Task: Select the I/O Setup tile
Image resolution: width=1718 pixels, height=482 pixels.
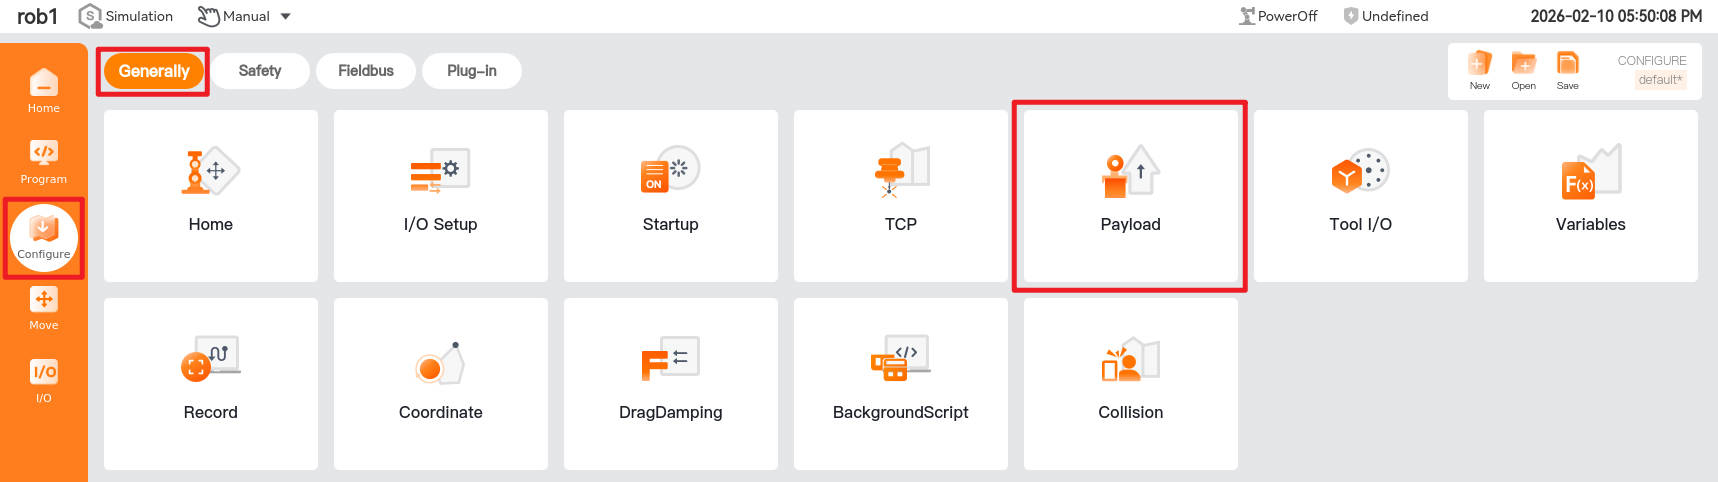Action: click(x=440, y=196)
